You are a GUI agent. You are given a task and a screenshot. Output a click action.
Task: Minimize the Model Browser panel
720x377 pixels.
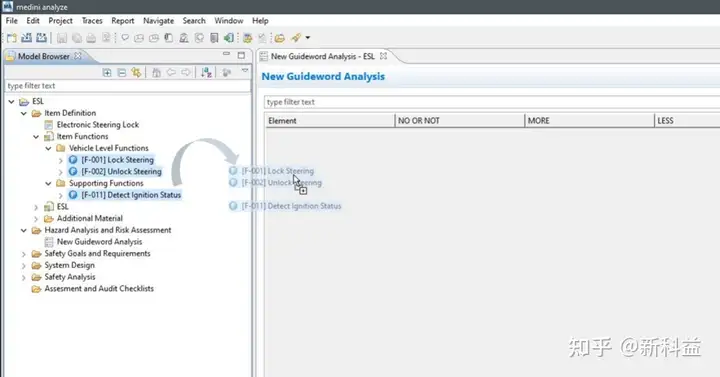pyautogui.click(x=226, y=54)
